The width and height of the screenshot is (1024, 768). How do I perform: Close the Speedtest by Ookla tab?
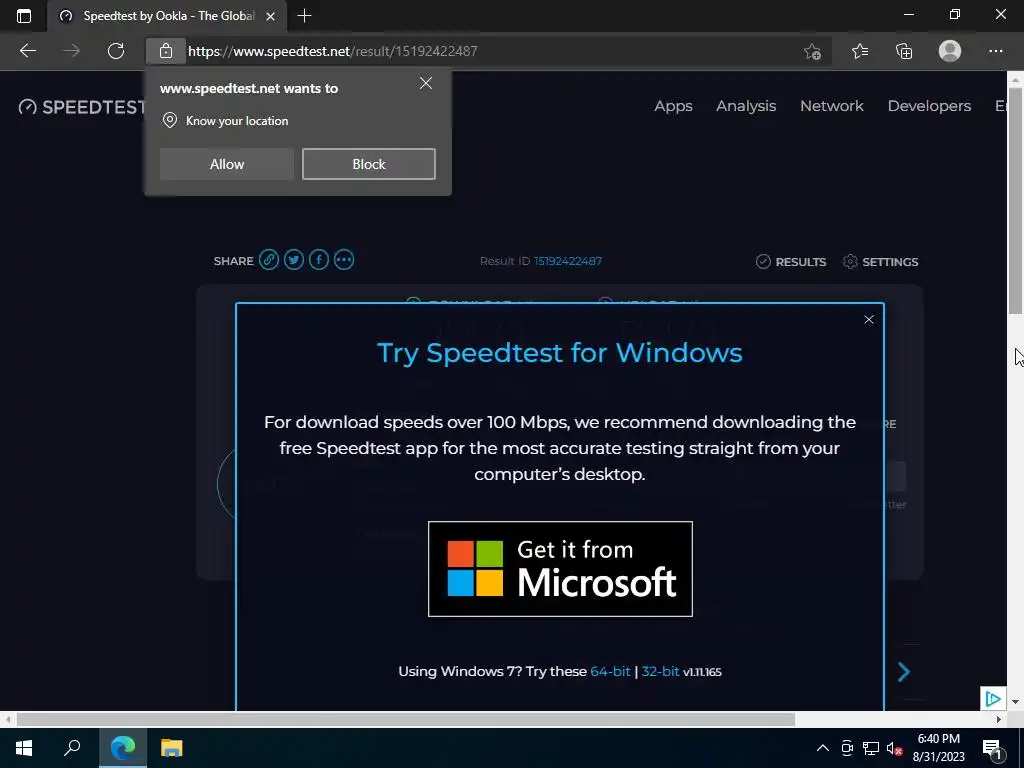click(270, 16)
